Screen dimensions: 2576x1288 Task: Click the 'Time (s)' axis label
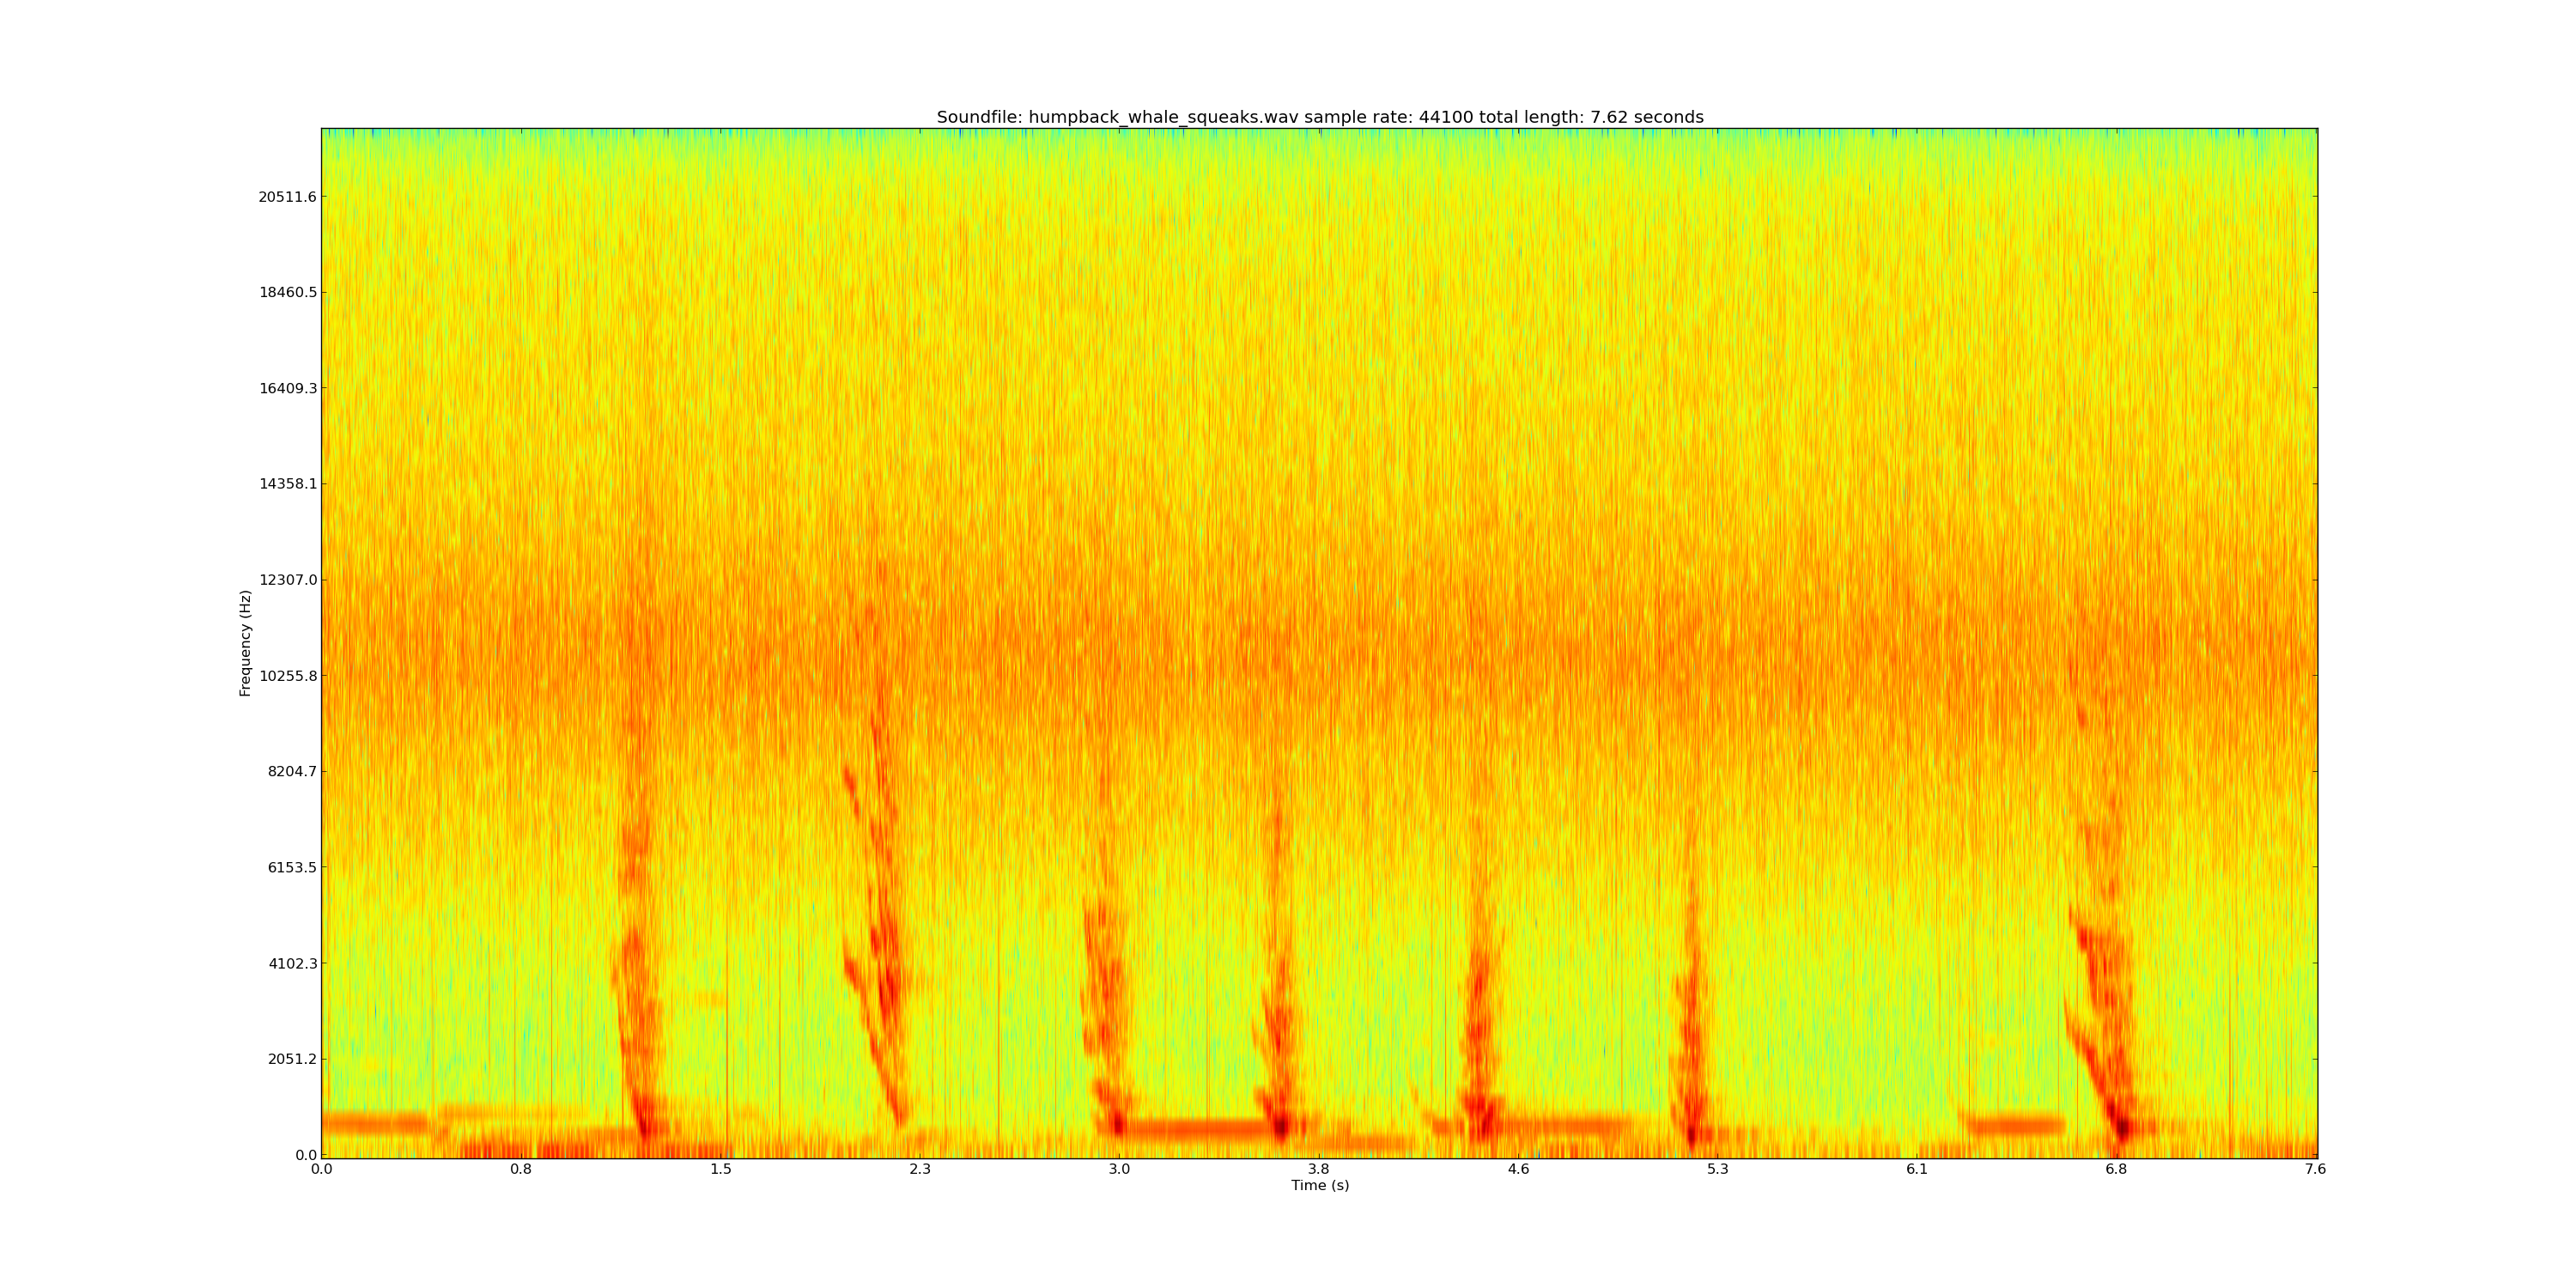tap(1319, 1185)
